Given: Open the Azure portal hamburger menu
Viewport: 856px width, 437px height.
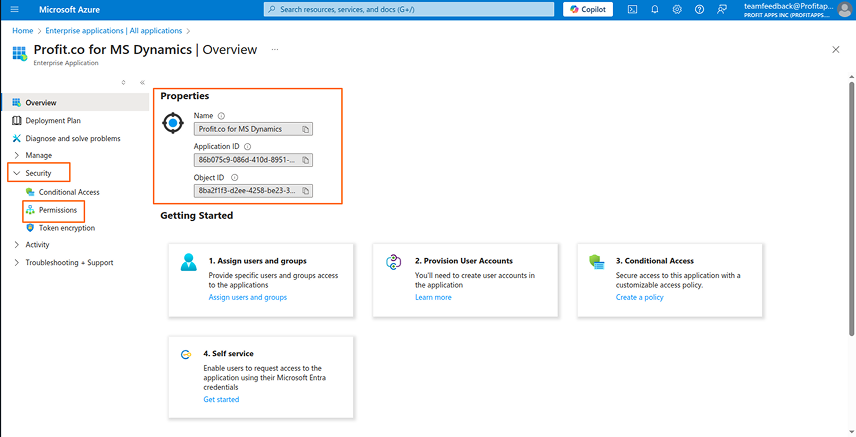Looking at the screenshot, I should pos(15,10).
